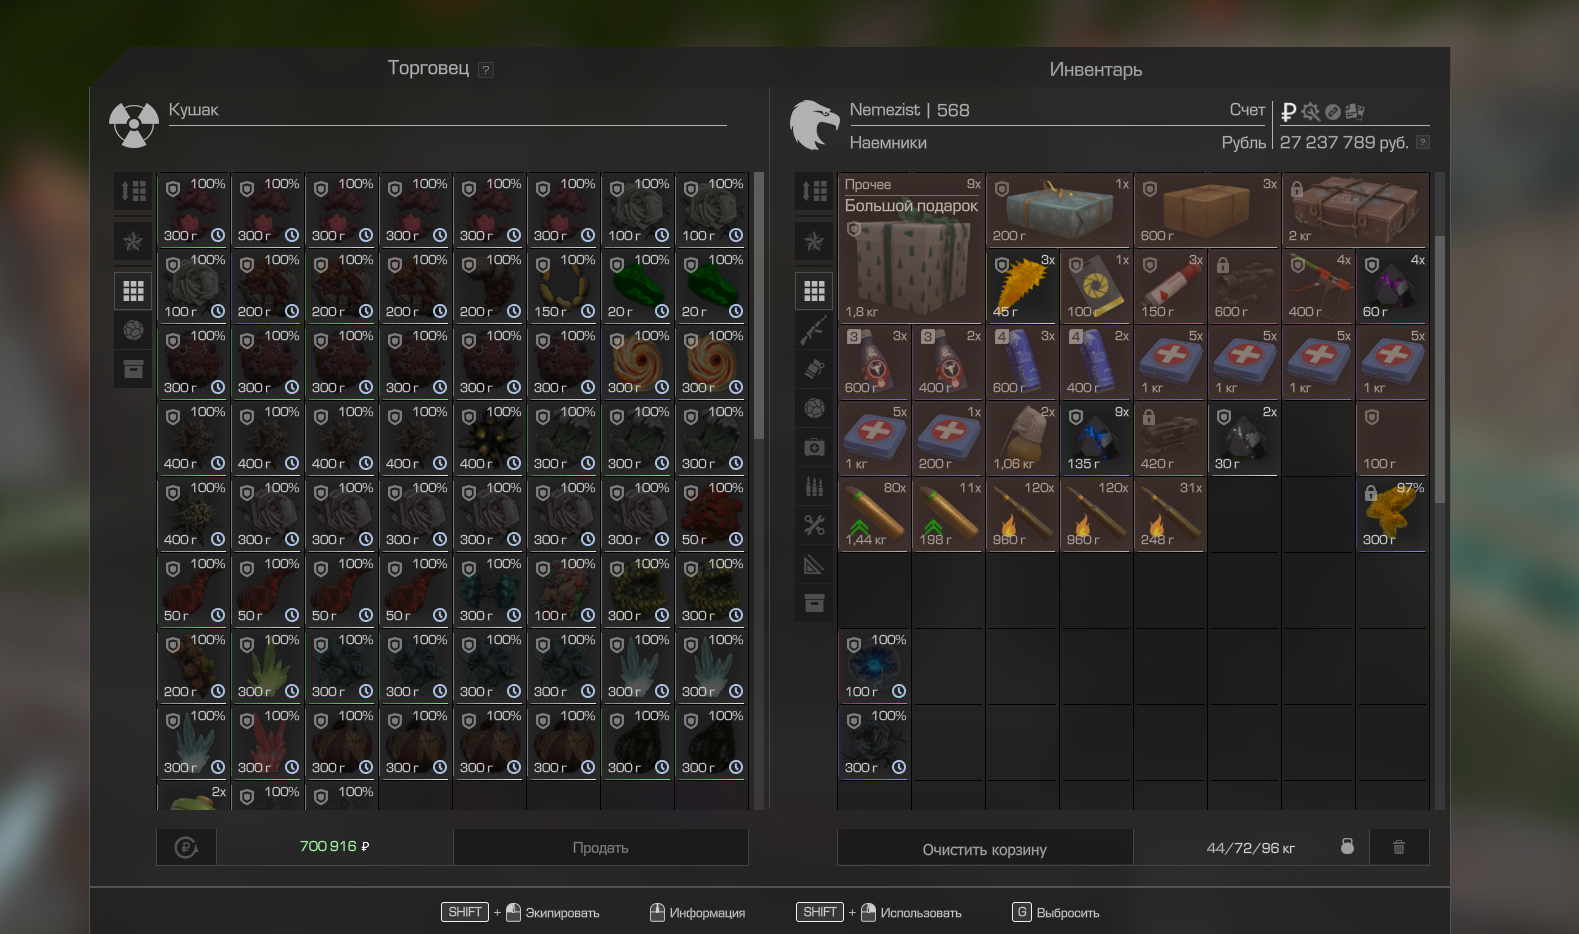The width and height of the screenshot is (1579, 934).
Task: Select ammo stack 80x 1,44 кг
Action: click(875, 514)
